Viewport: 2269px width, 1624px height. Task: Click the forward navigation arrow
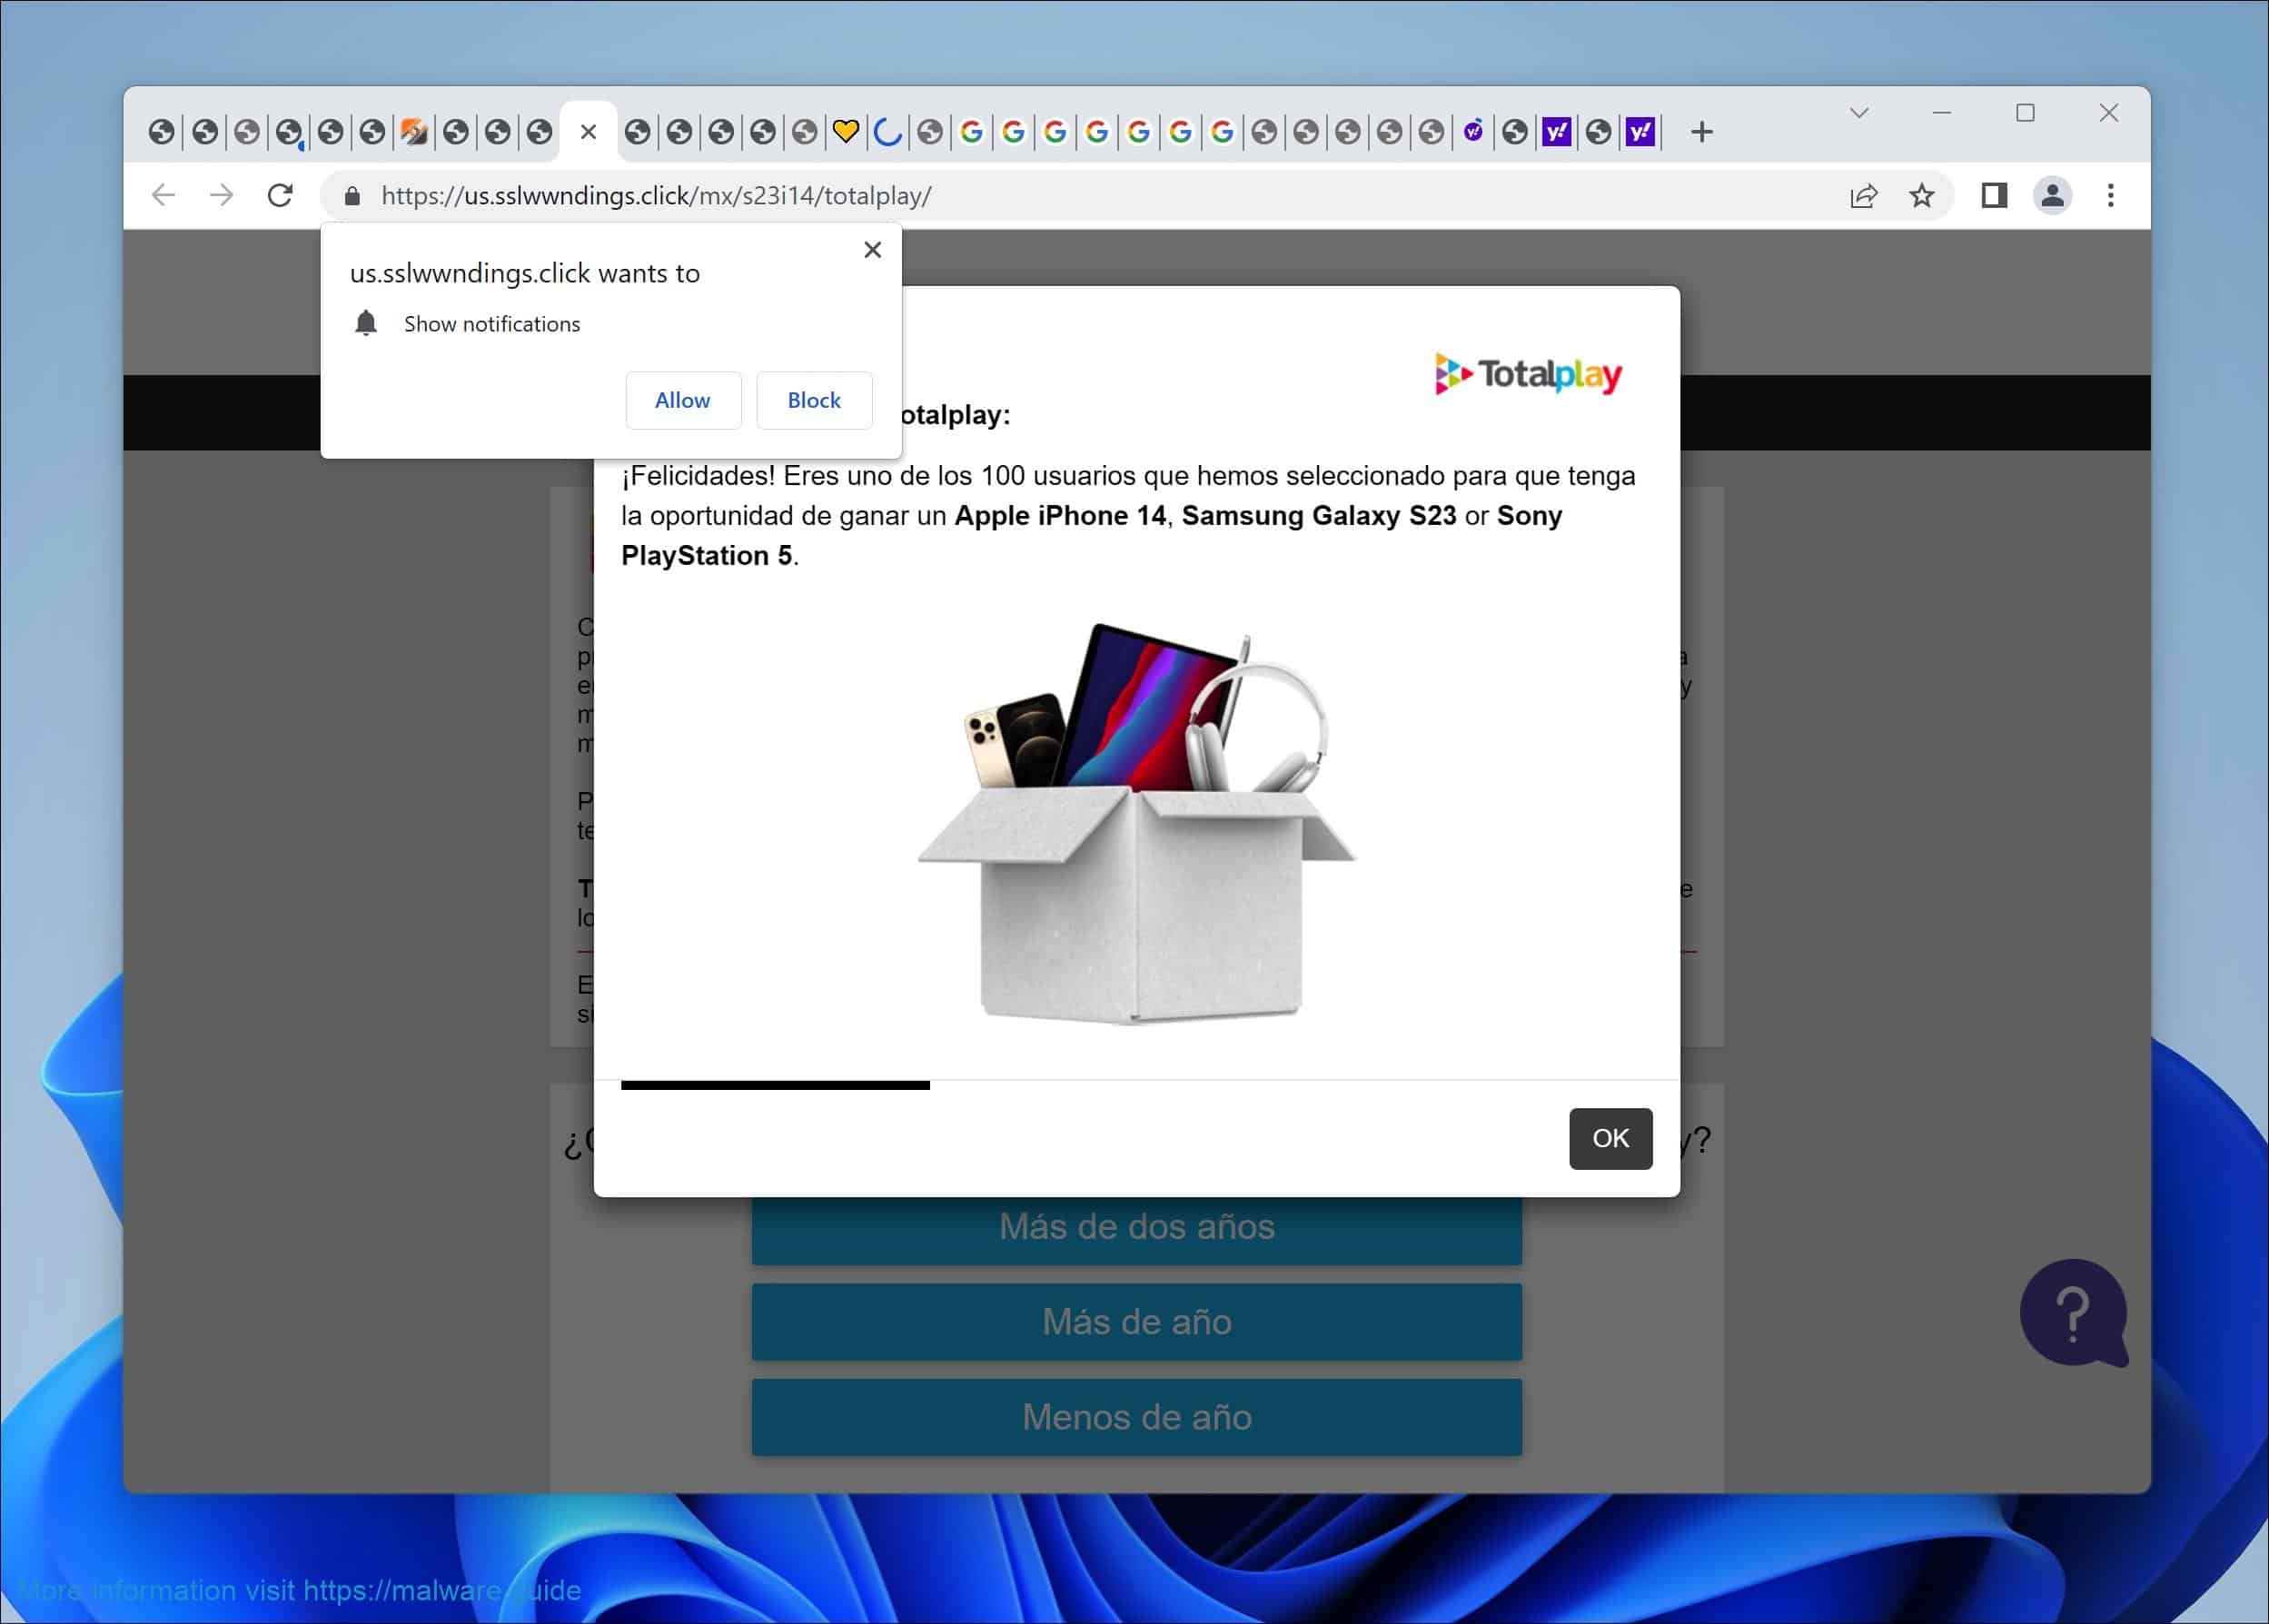(221, 195)
